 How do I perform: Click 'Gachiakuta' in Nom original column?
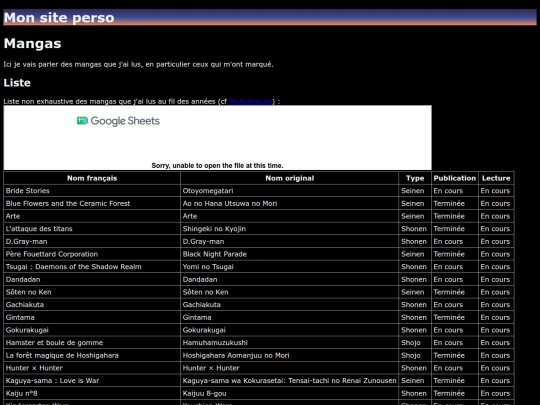point(289,305)
